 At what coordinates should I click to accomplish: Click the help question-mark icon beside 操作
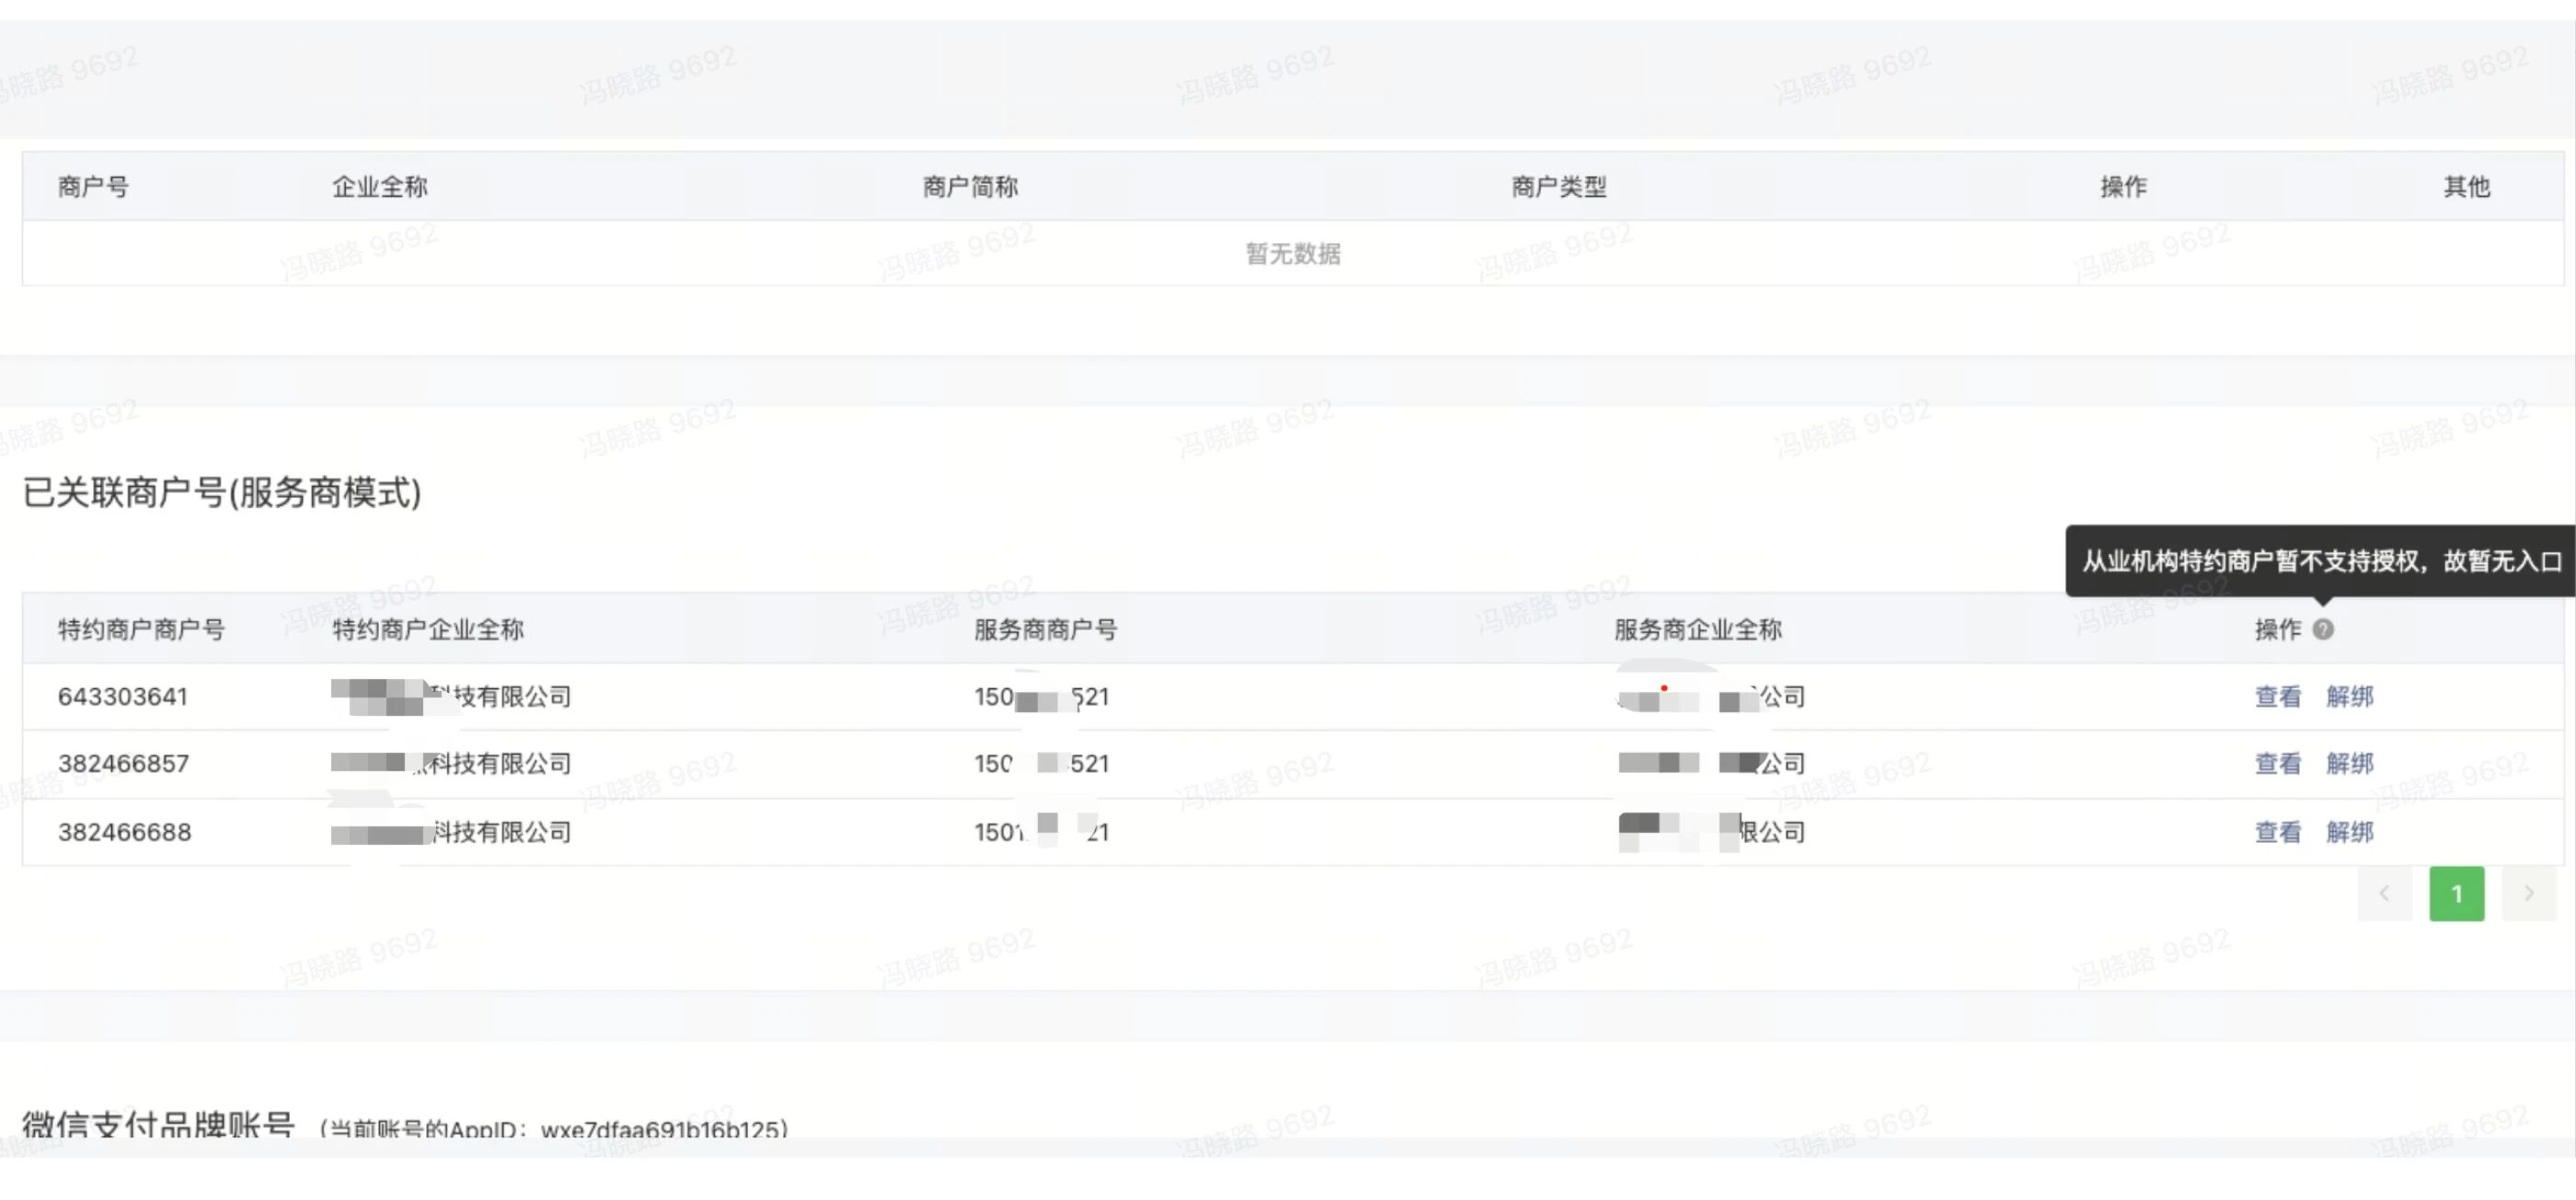click(2323, 629)
